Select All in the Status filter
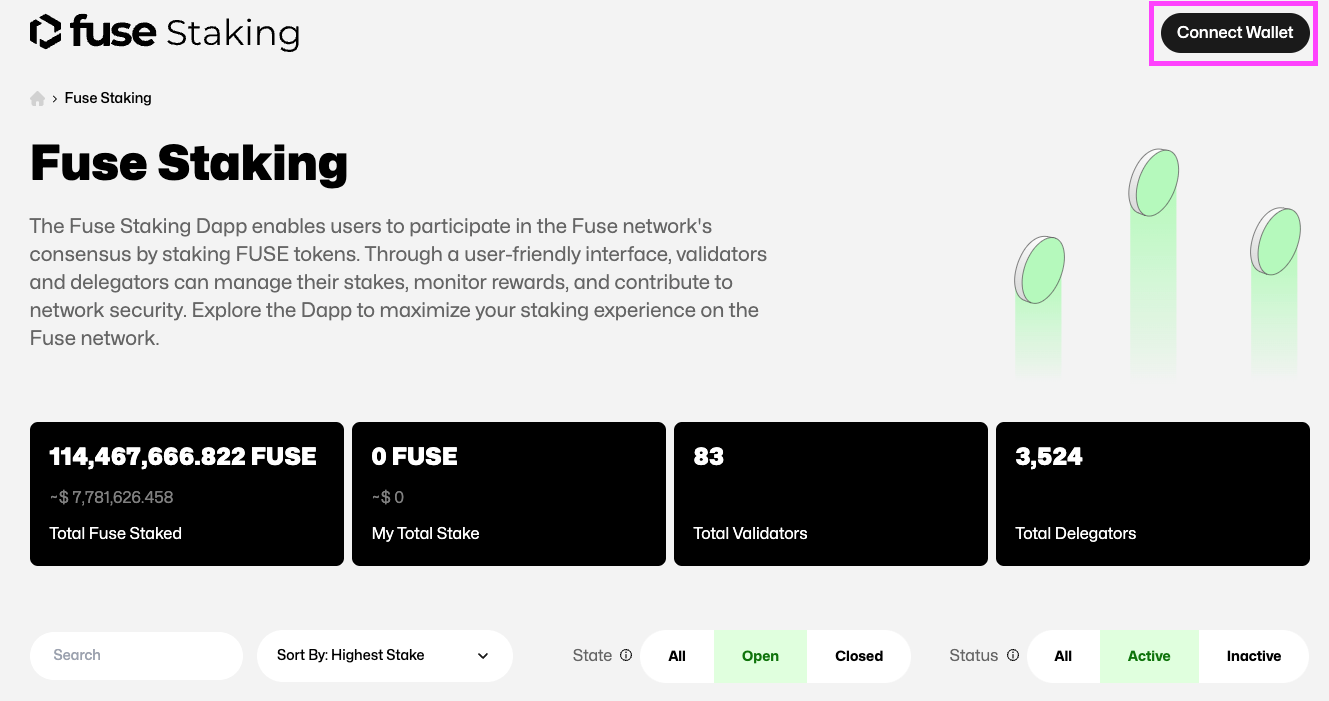 tap(1063, 656)
